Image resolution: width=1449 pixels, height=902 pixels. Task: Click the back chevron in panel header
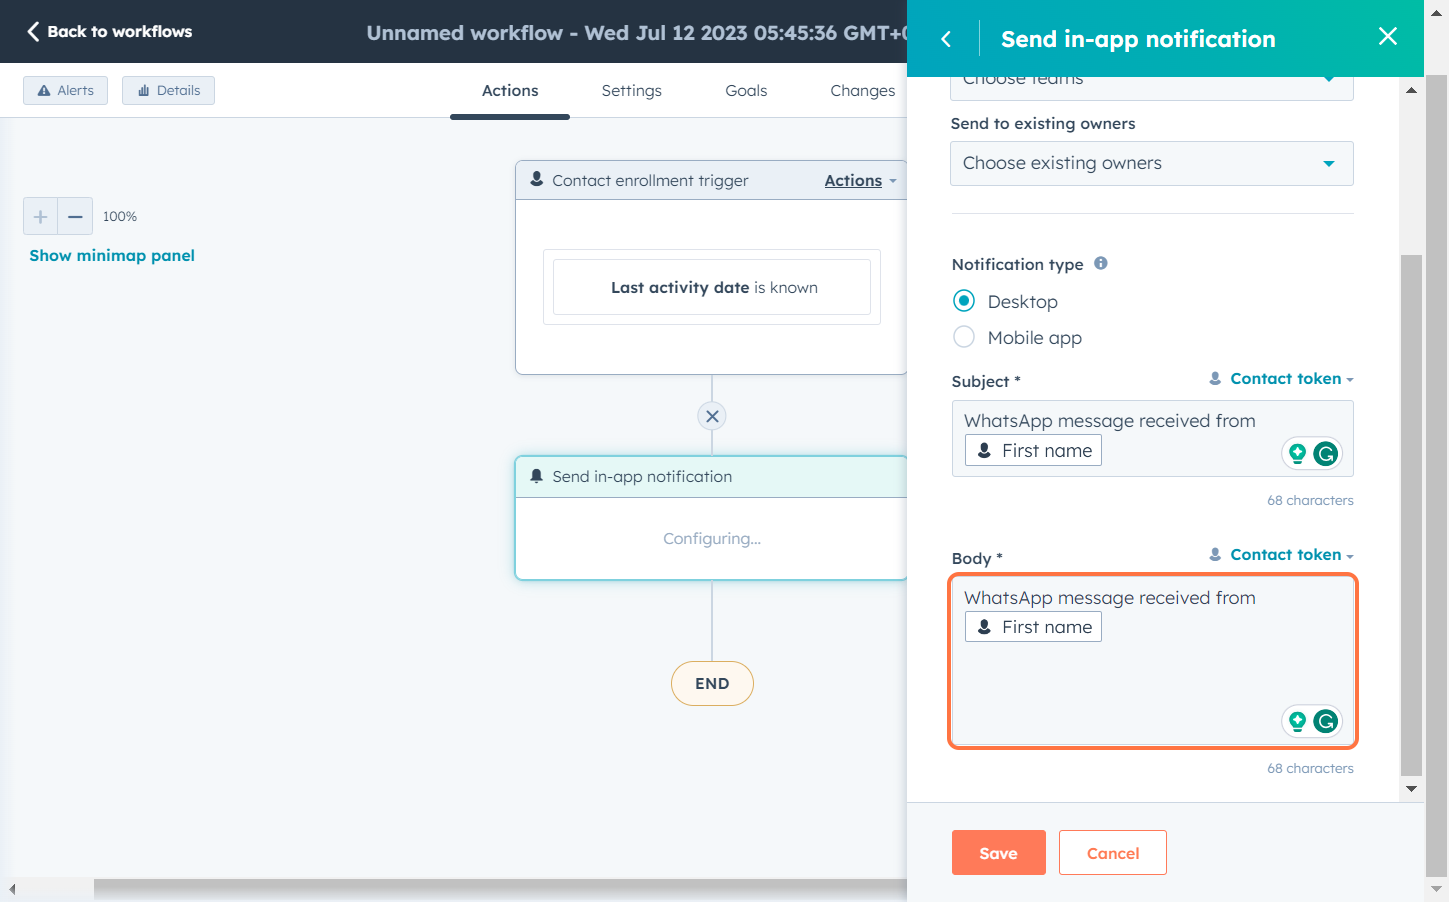tap(946, 39)
